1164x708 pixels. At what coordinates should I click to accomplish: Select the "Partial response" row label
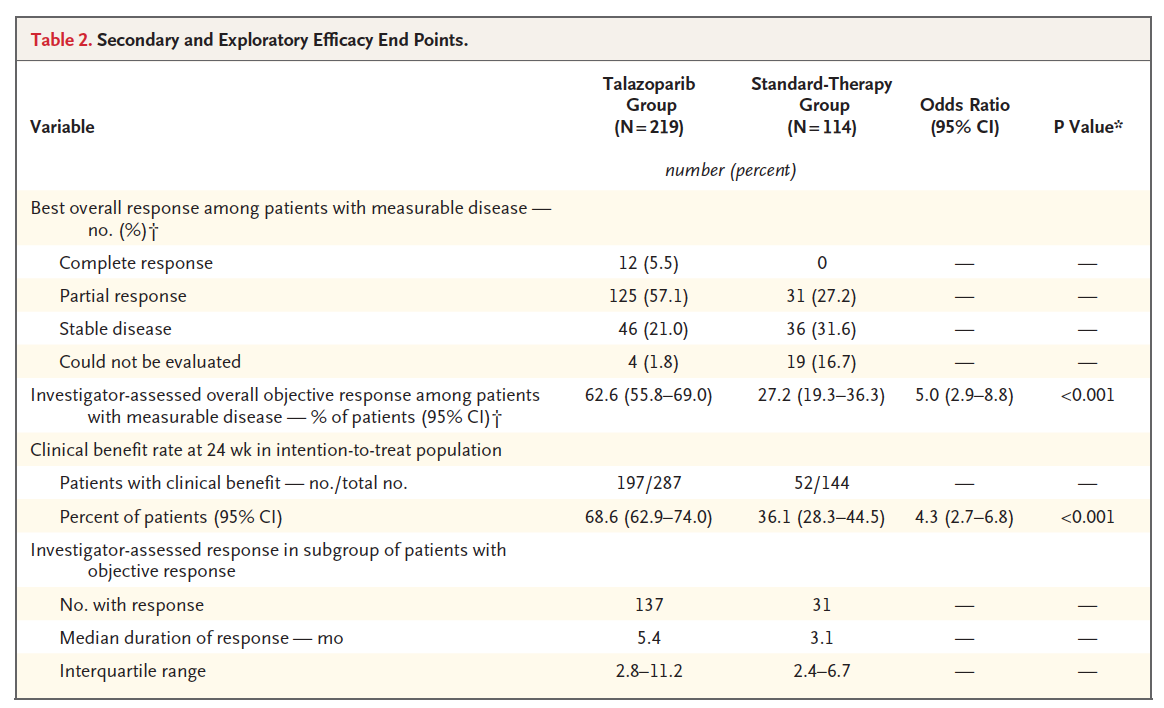click(123, 296)
